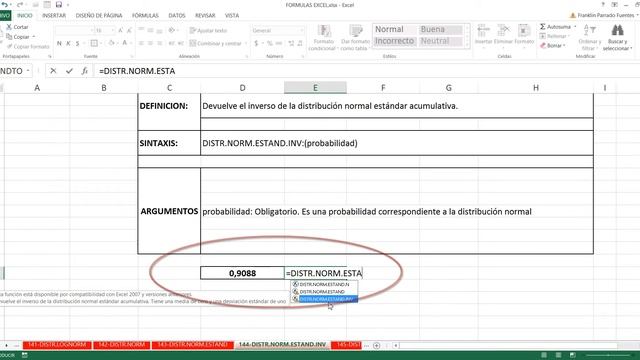Open Formato condicional menu
This screenshot has height=360, width=640.
324,38
